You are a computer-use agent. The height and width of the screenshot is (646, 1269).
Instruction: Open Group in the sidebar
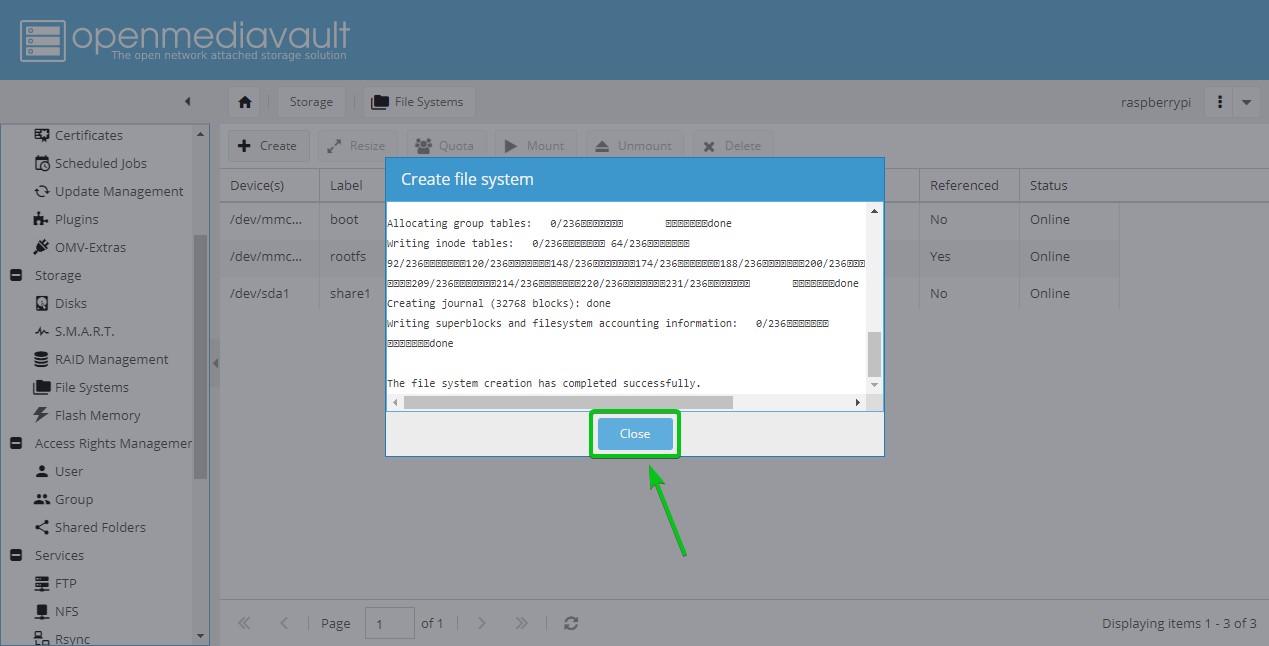pos(74,499)
